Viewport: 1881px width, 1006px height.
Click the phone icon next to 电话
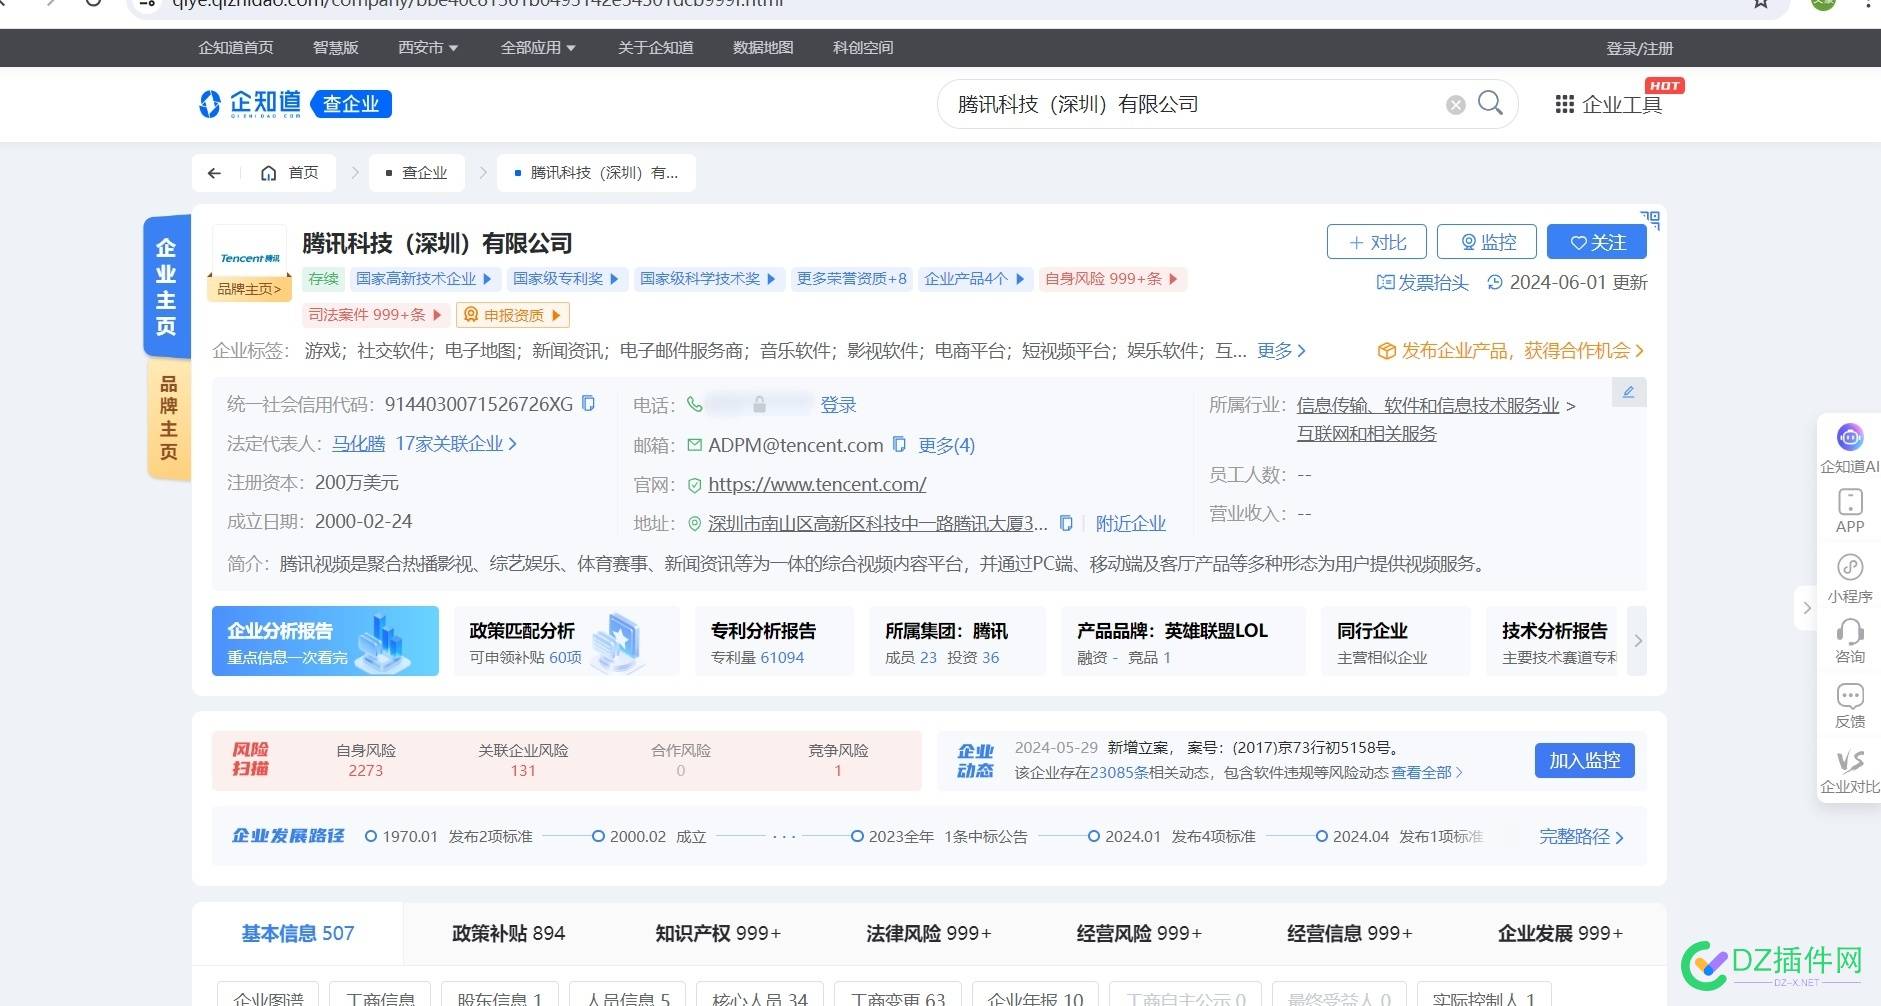(694, 404)
